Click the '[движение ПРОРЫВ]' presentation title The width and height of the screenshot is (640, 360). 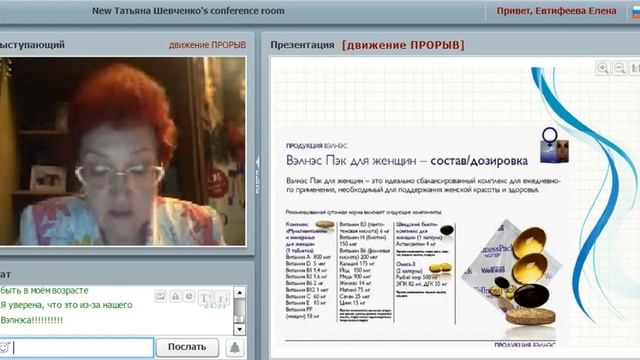(x=403, y=45)
